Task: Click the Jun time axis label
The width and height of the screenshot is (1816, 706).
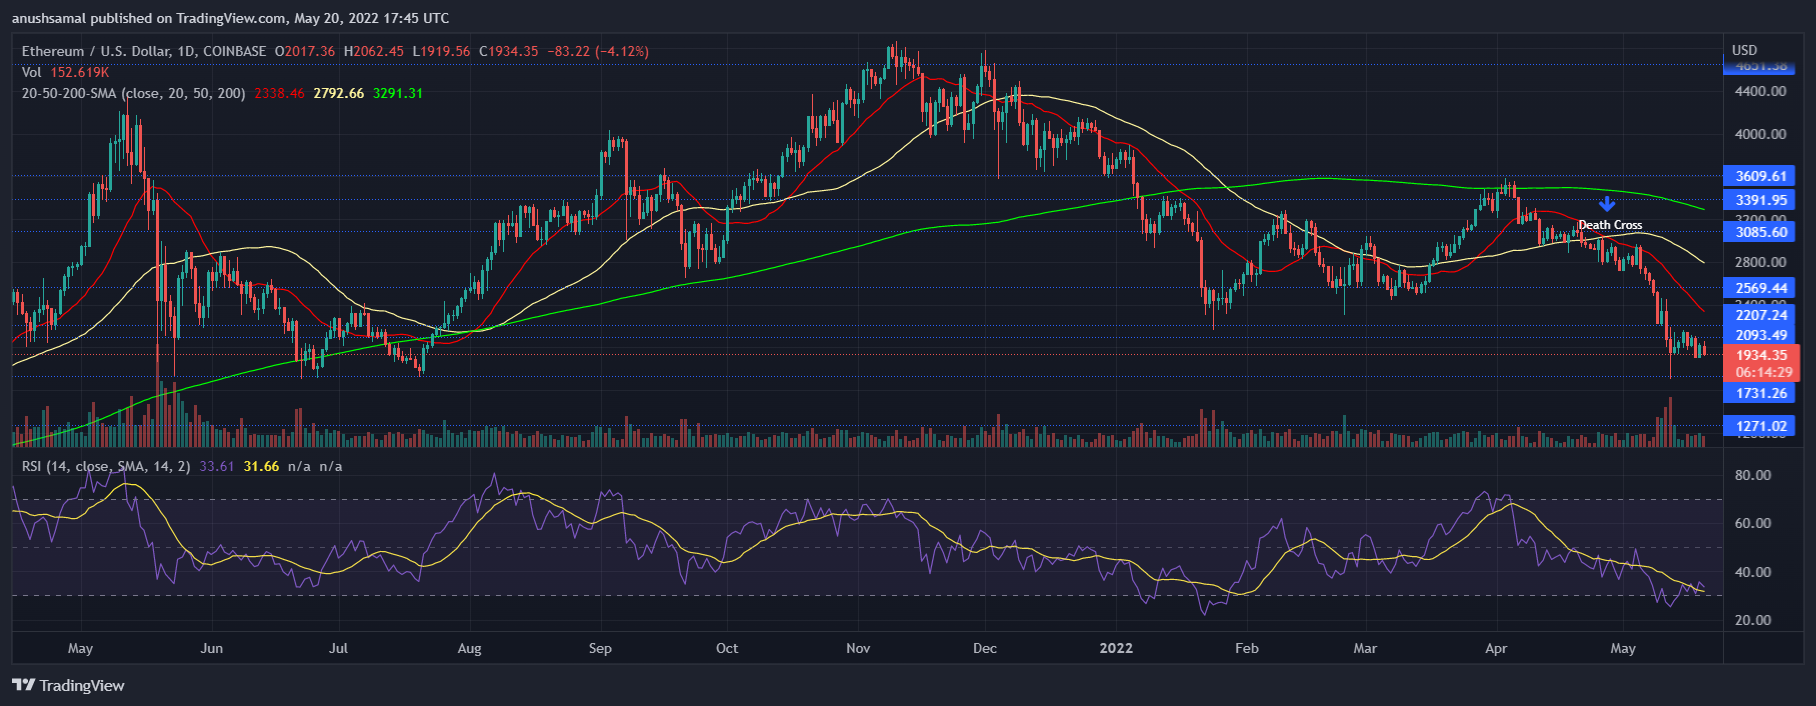Action: click(211, 648)
